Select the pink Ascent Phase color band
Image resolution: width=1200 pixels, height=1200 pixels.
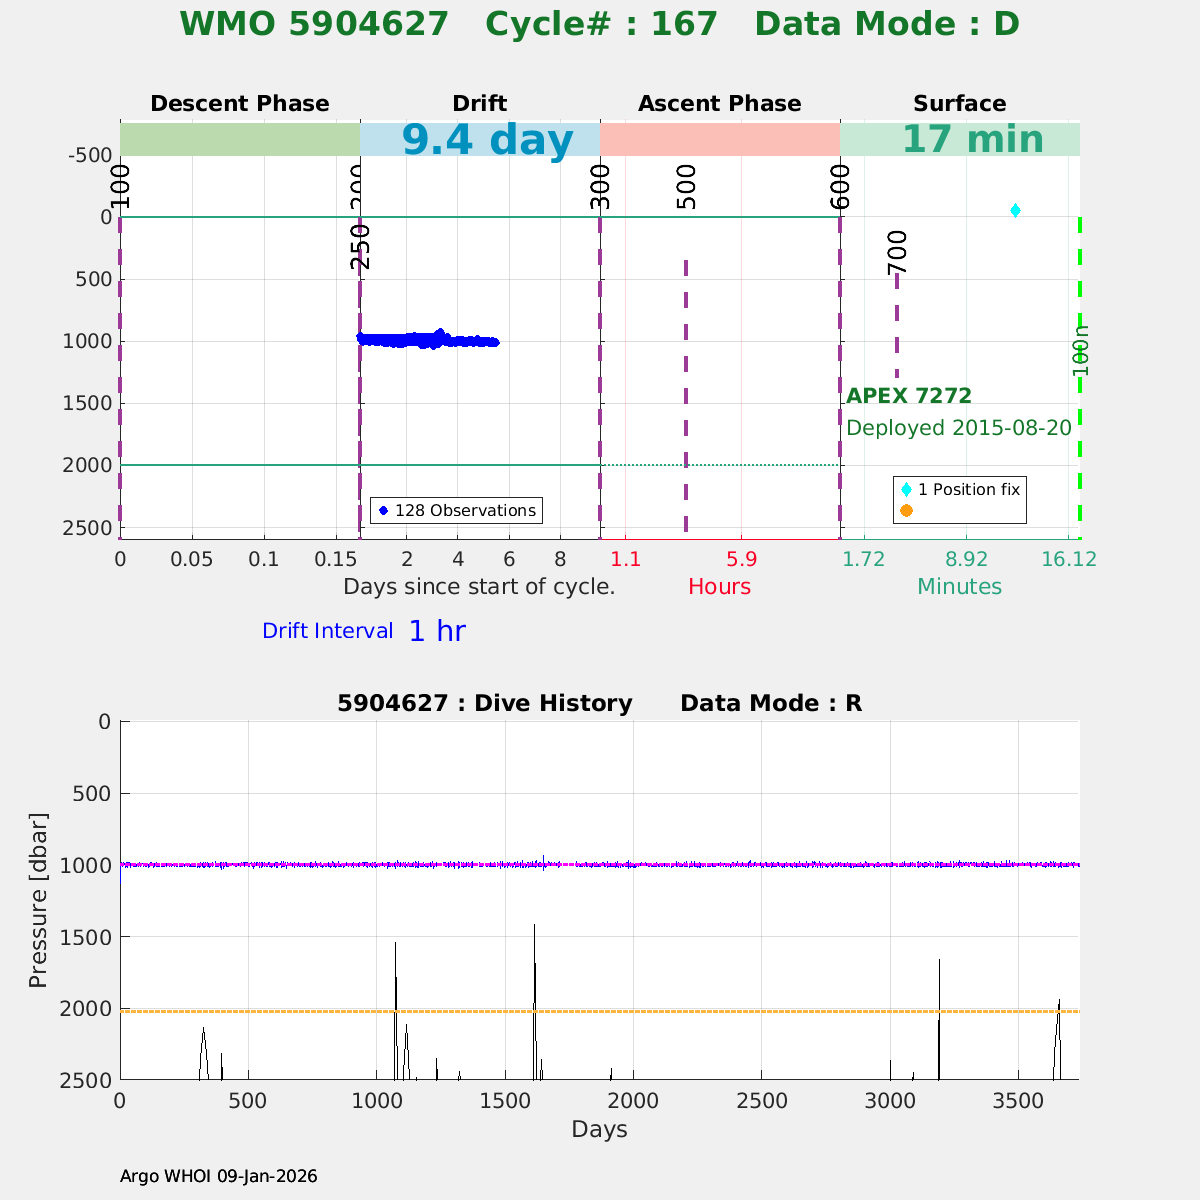point(719,139)
